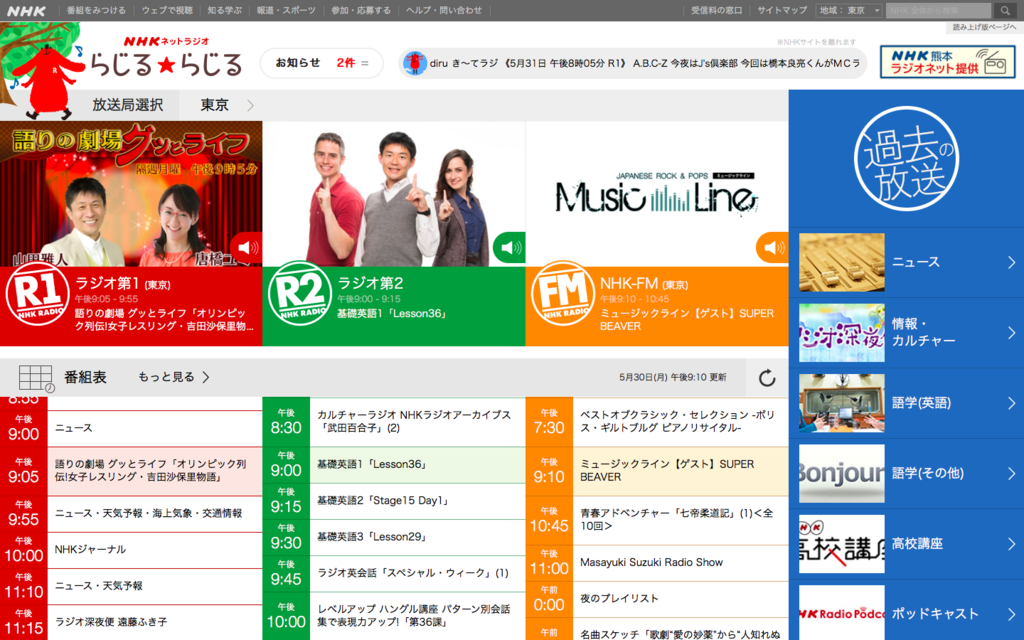Open 語学(その他) category
Image resolution: width=1024 pixels, height=640 pixels.
coord(906,473)
